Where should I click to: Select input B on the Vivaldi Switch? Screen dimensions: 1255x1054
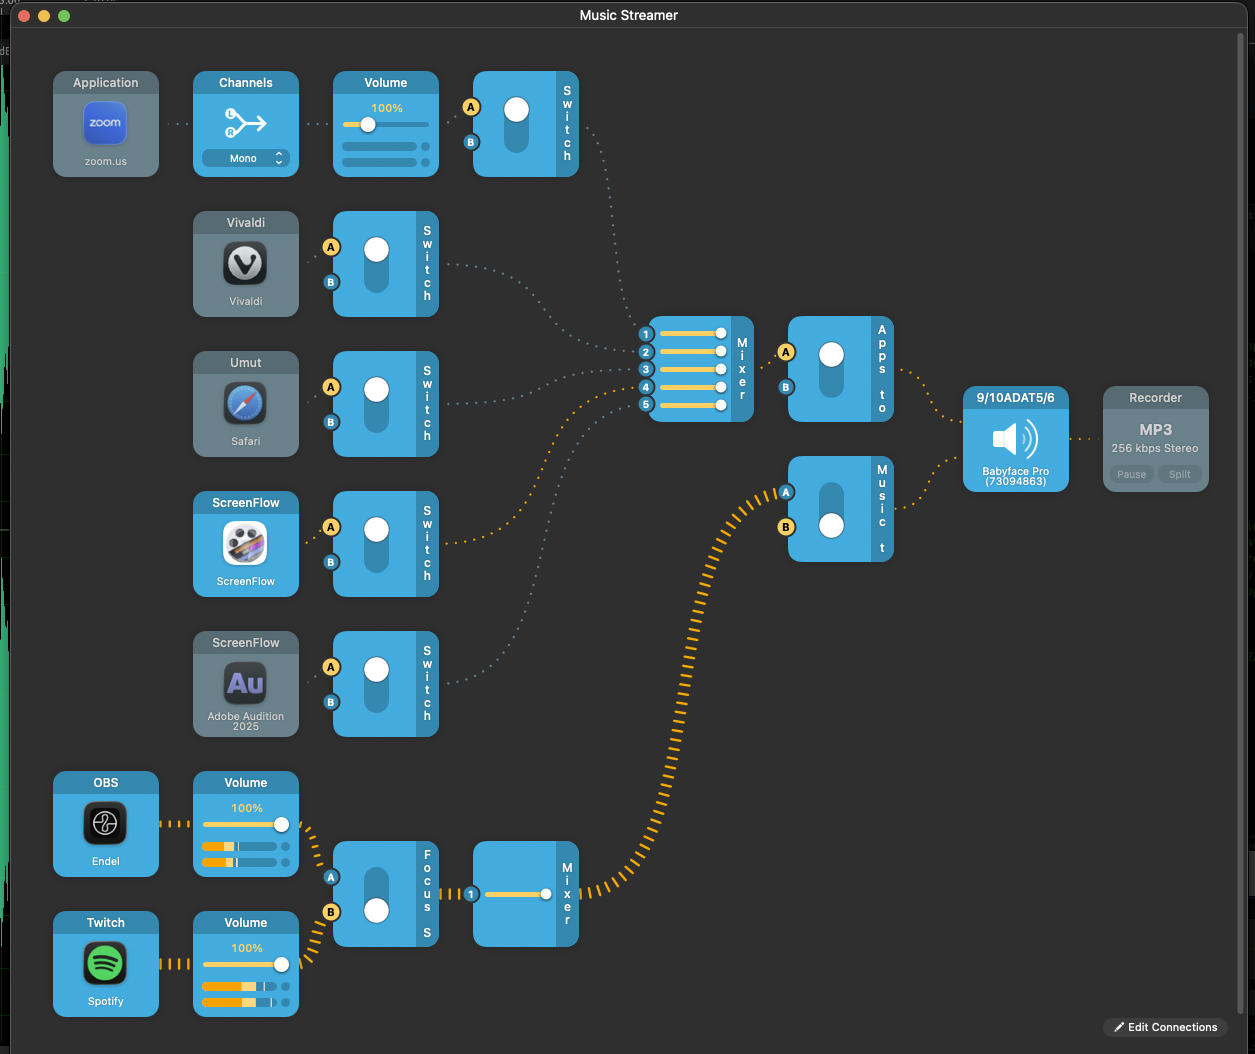coord(331,282)
